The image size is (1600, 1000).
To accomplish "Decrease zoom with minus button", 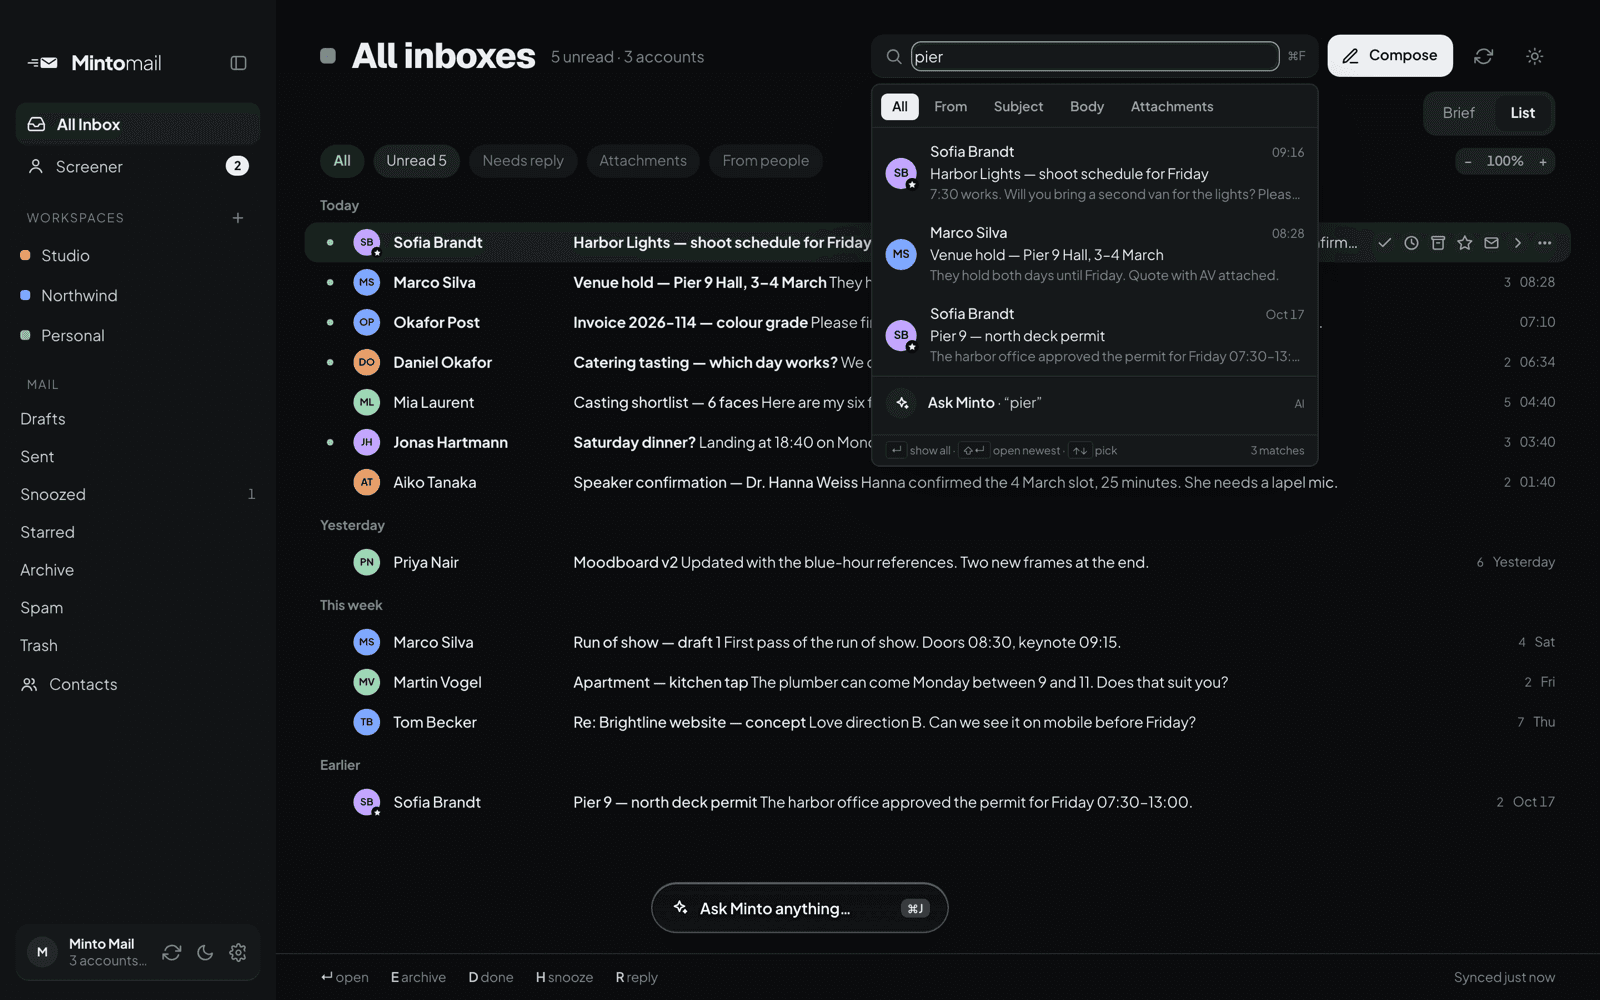I will pos(1468,162).
